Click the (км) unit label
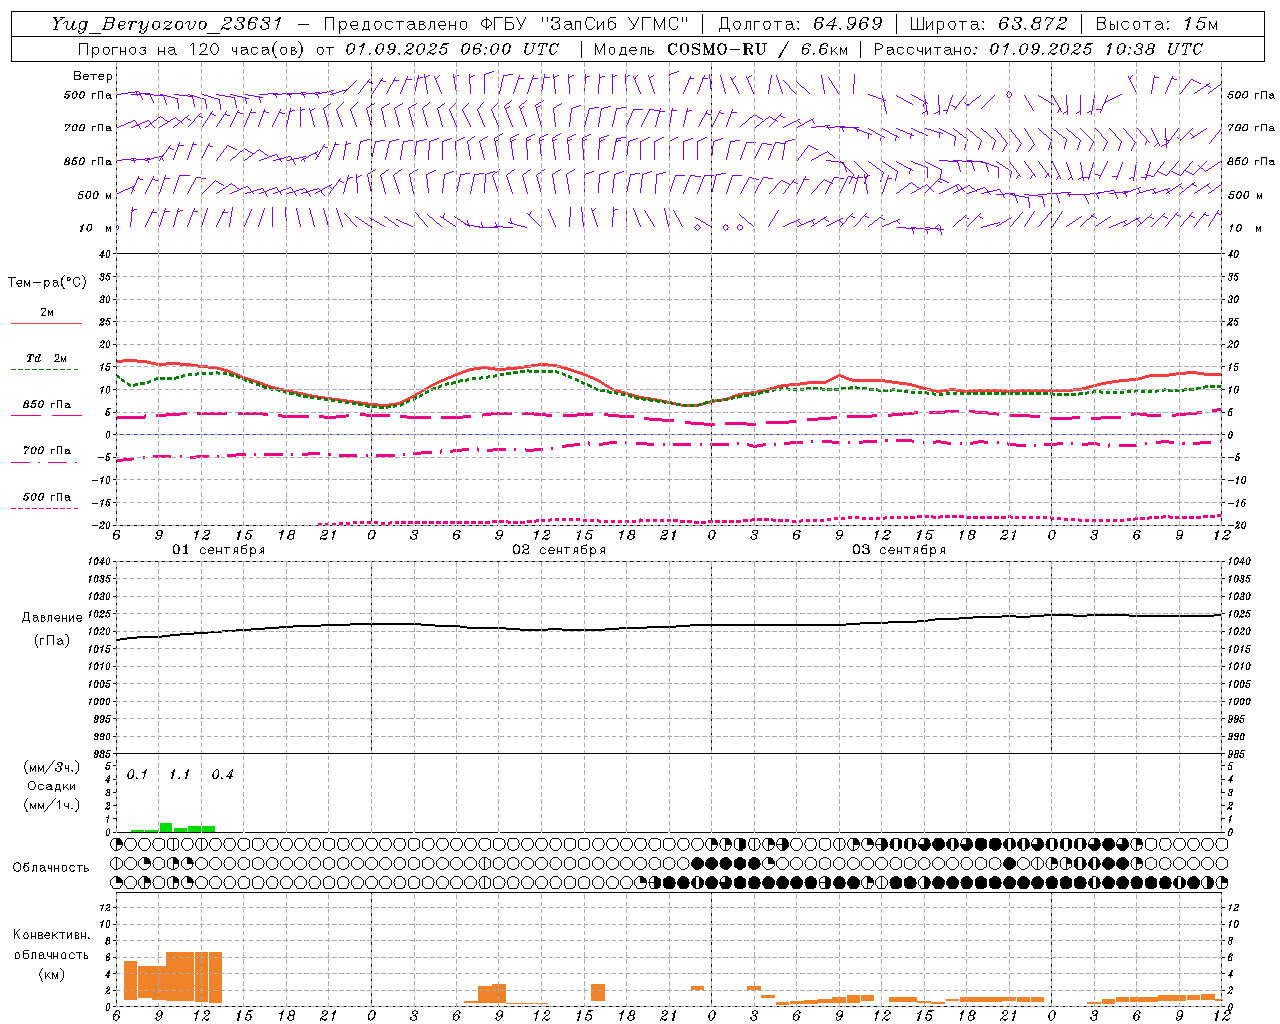This screenshot has height=1024, width=1280. tap(51, 973)
